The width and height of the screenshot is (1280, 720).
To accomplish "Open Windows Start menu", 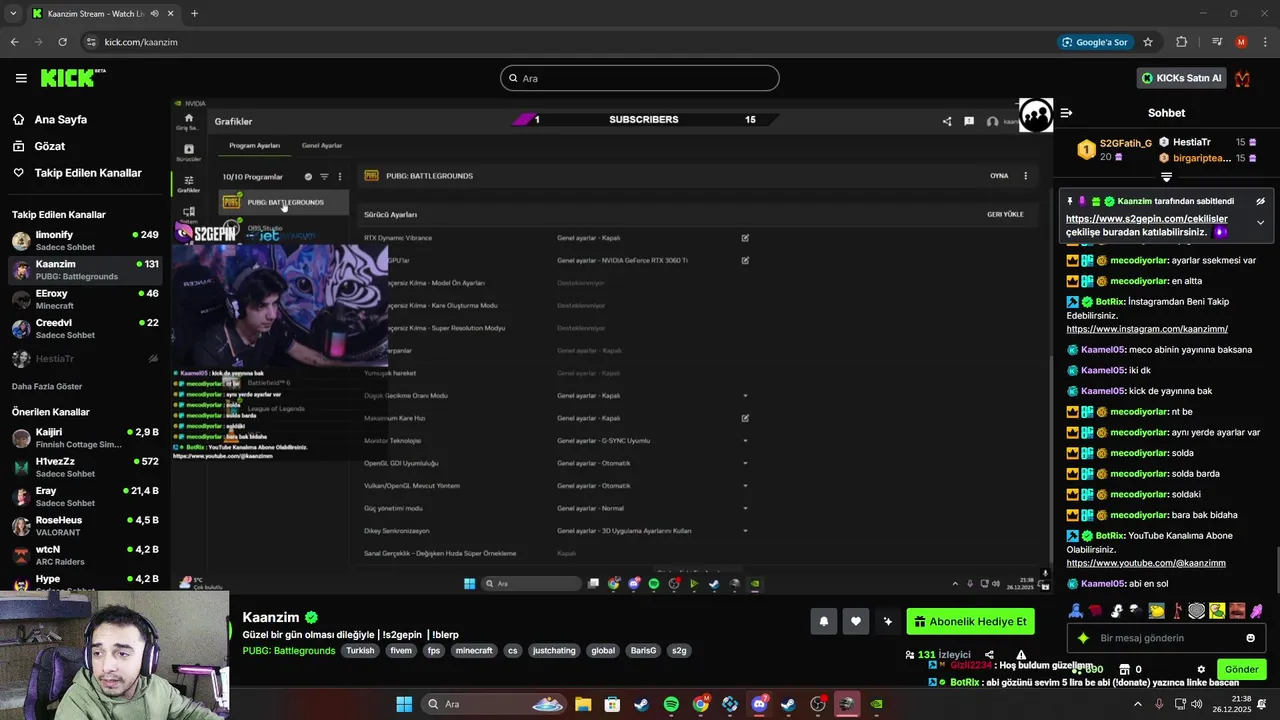I will click(404, 704).
